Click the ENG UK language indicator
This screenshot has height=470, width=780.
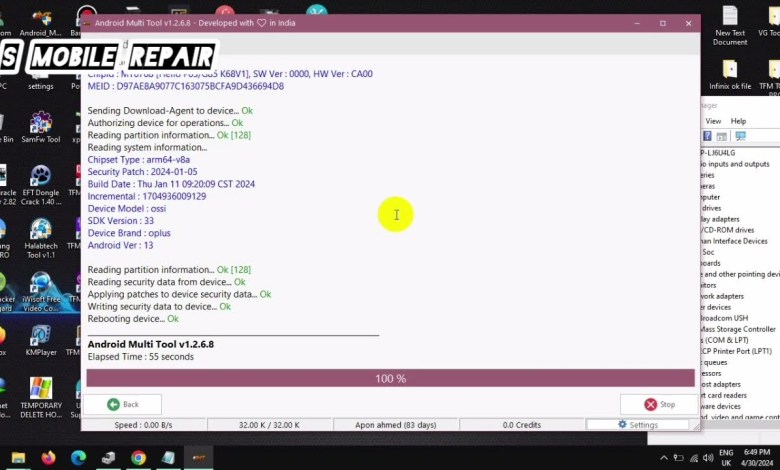(726, 458)
